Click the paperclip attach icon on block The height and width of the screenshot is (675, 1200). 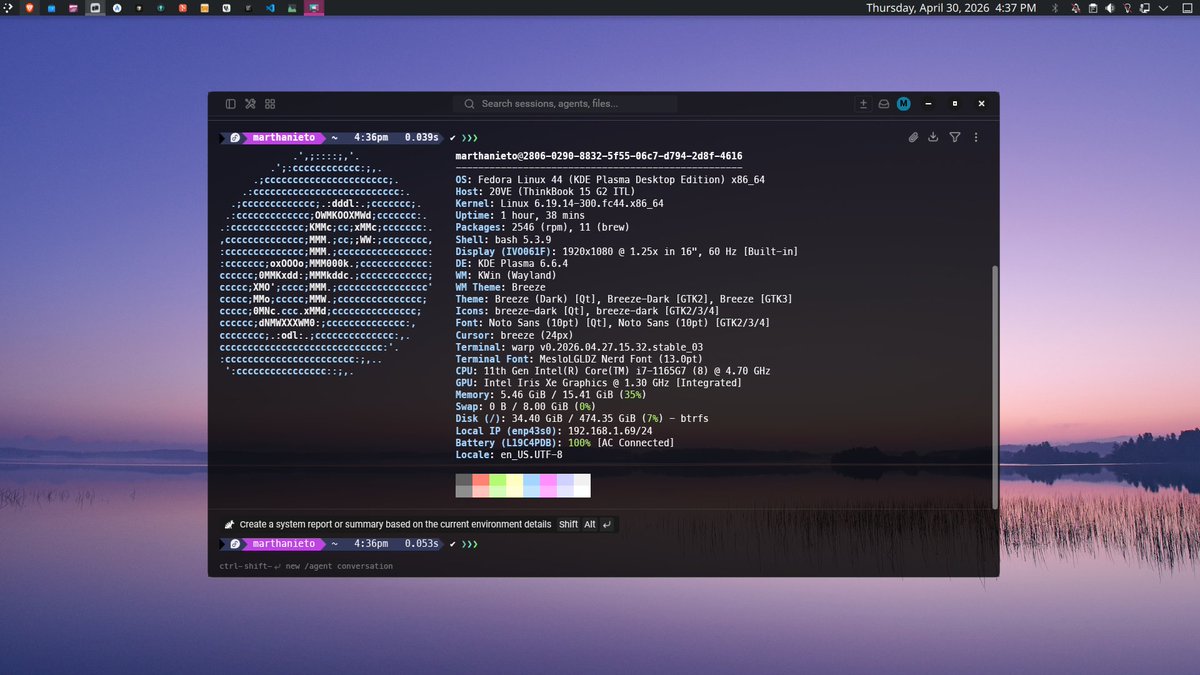click(913, 138)
